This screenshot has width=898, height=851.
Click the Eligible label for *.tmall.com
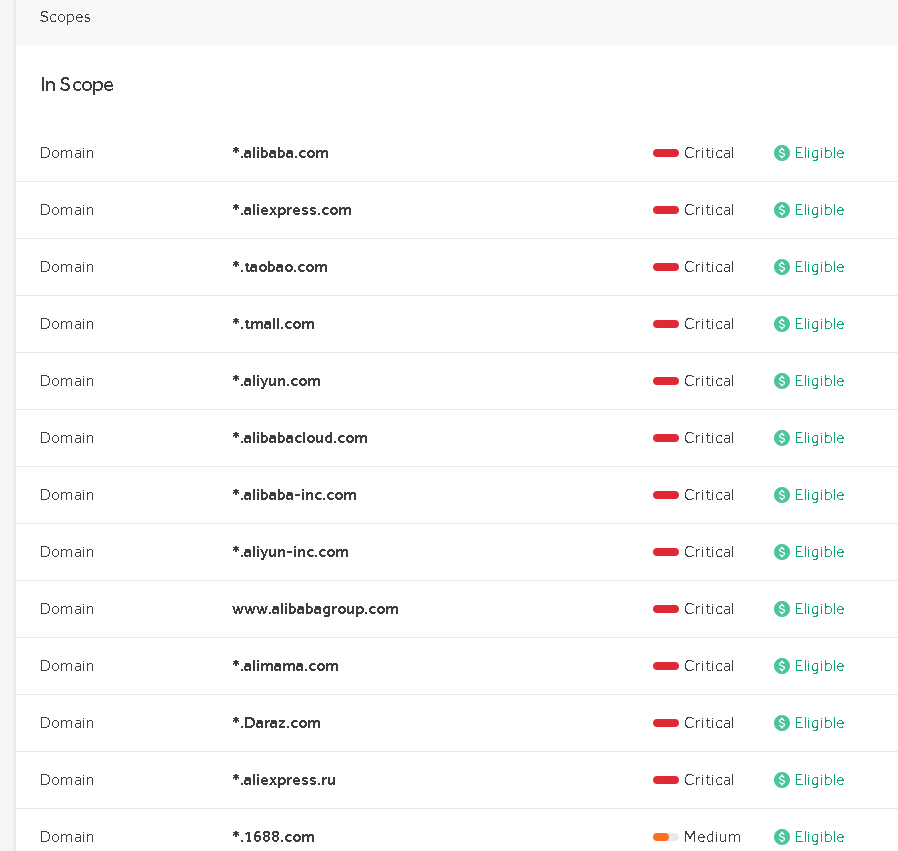(x=819, y=324)
